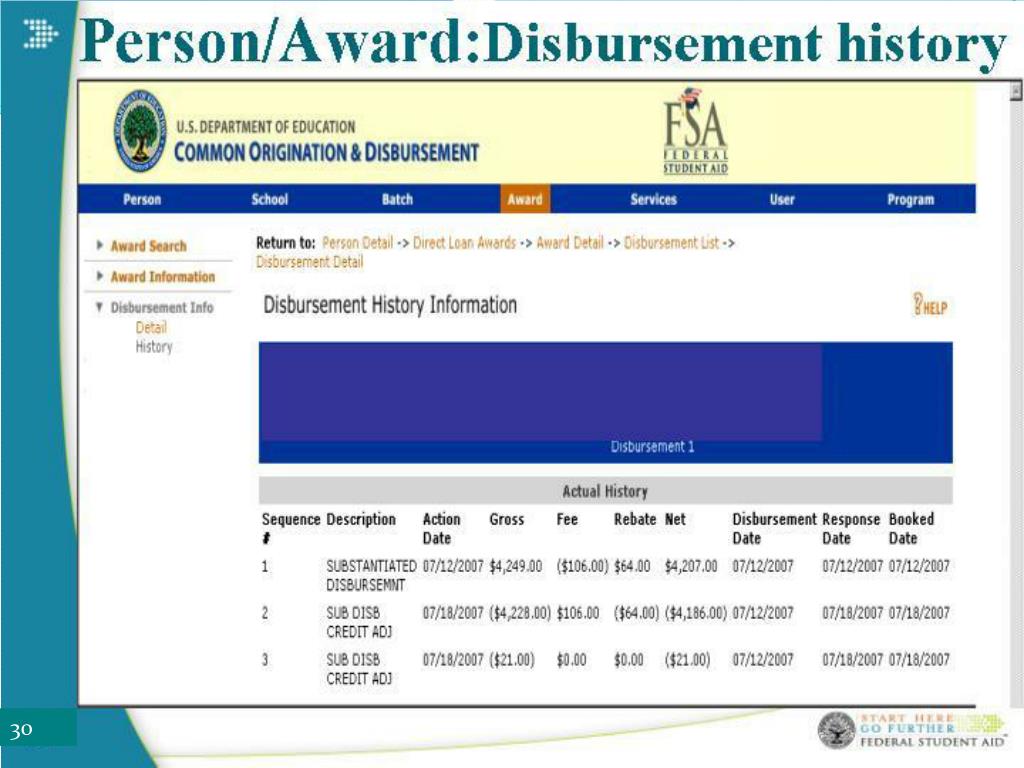Go to the User tab
Screen dimensions: 1024x768
pyautogui.click(x=782, y=199)
